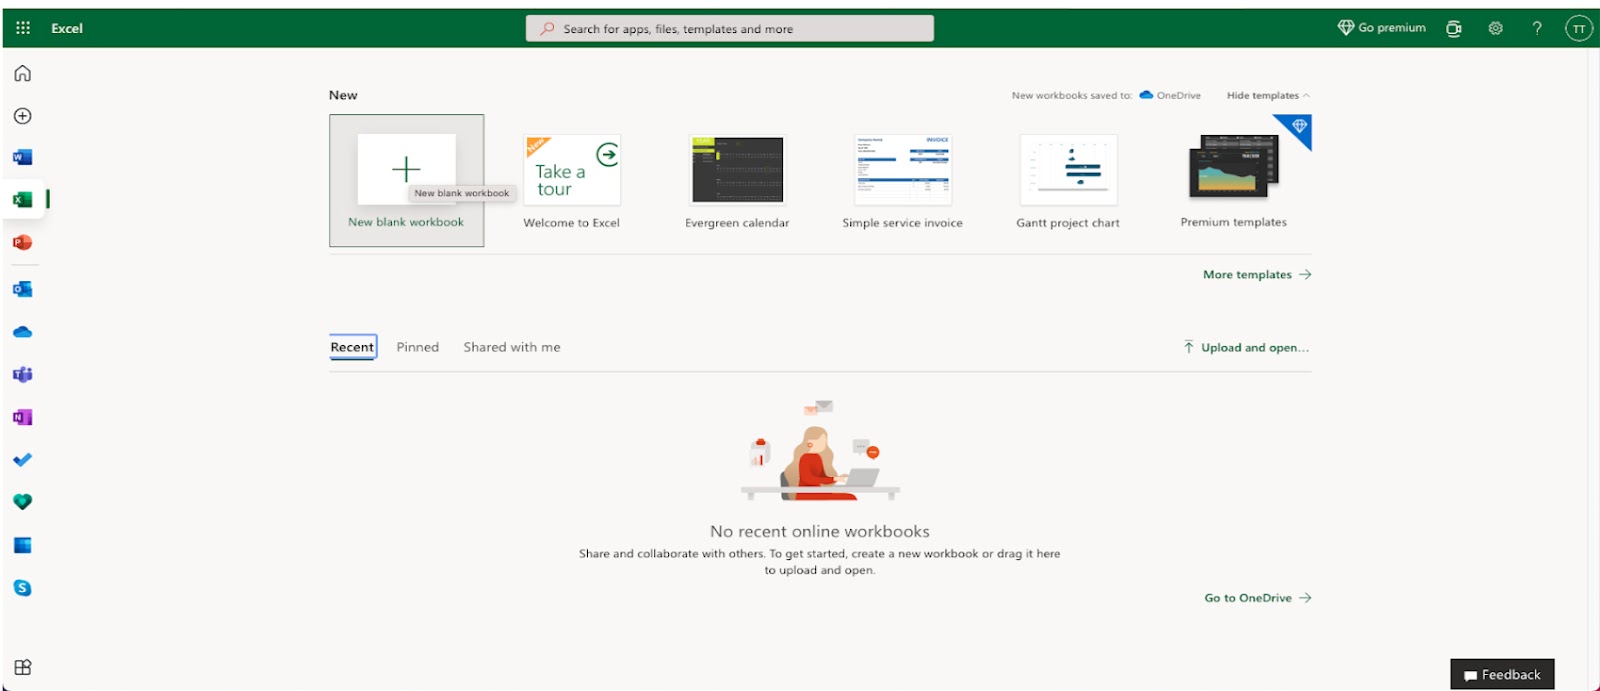Open the help question mark menu
Screen dimensions: 1600x691
[x=1537, y=28]
